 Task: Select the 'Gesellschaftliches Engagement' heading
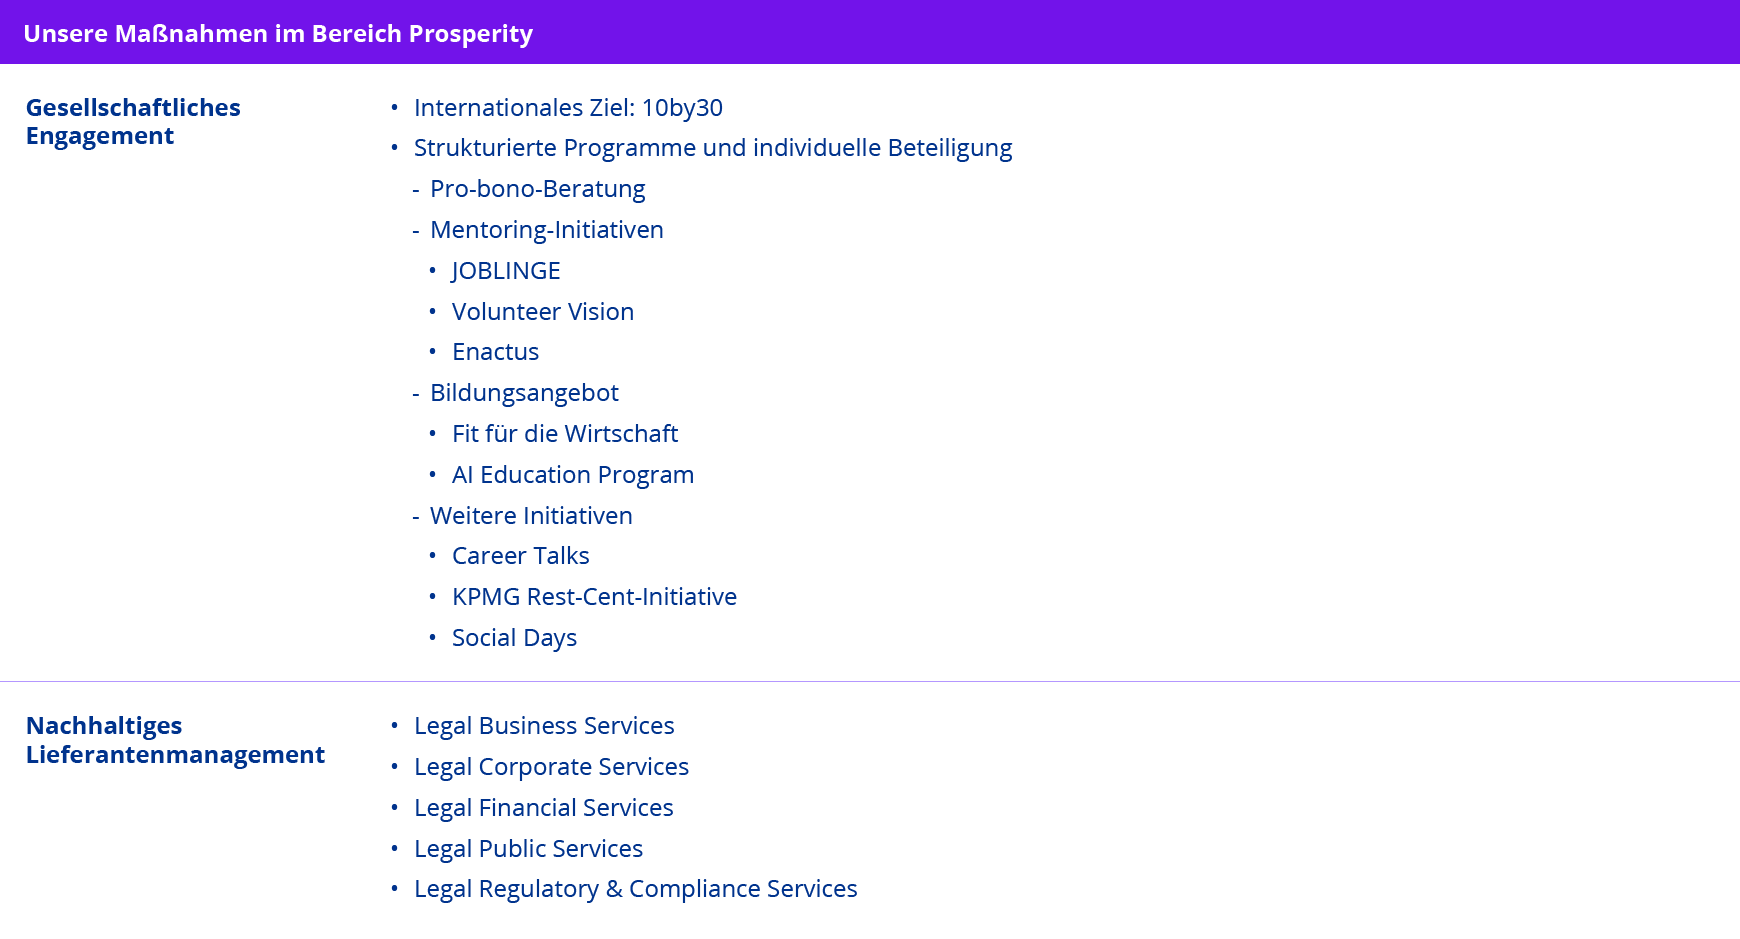(133, 121)
